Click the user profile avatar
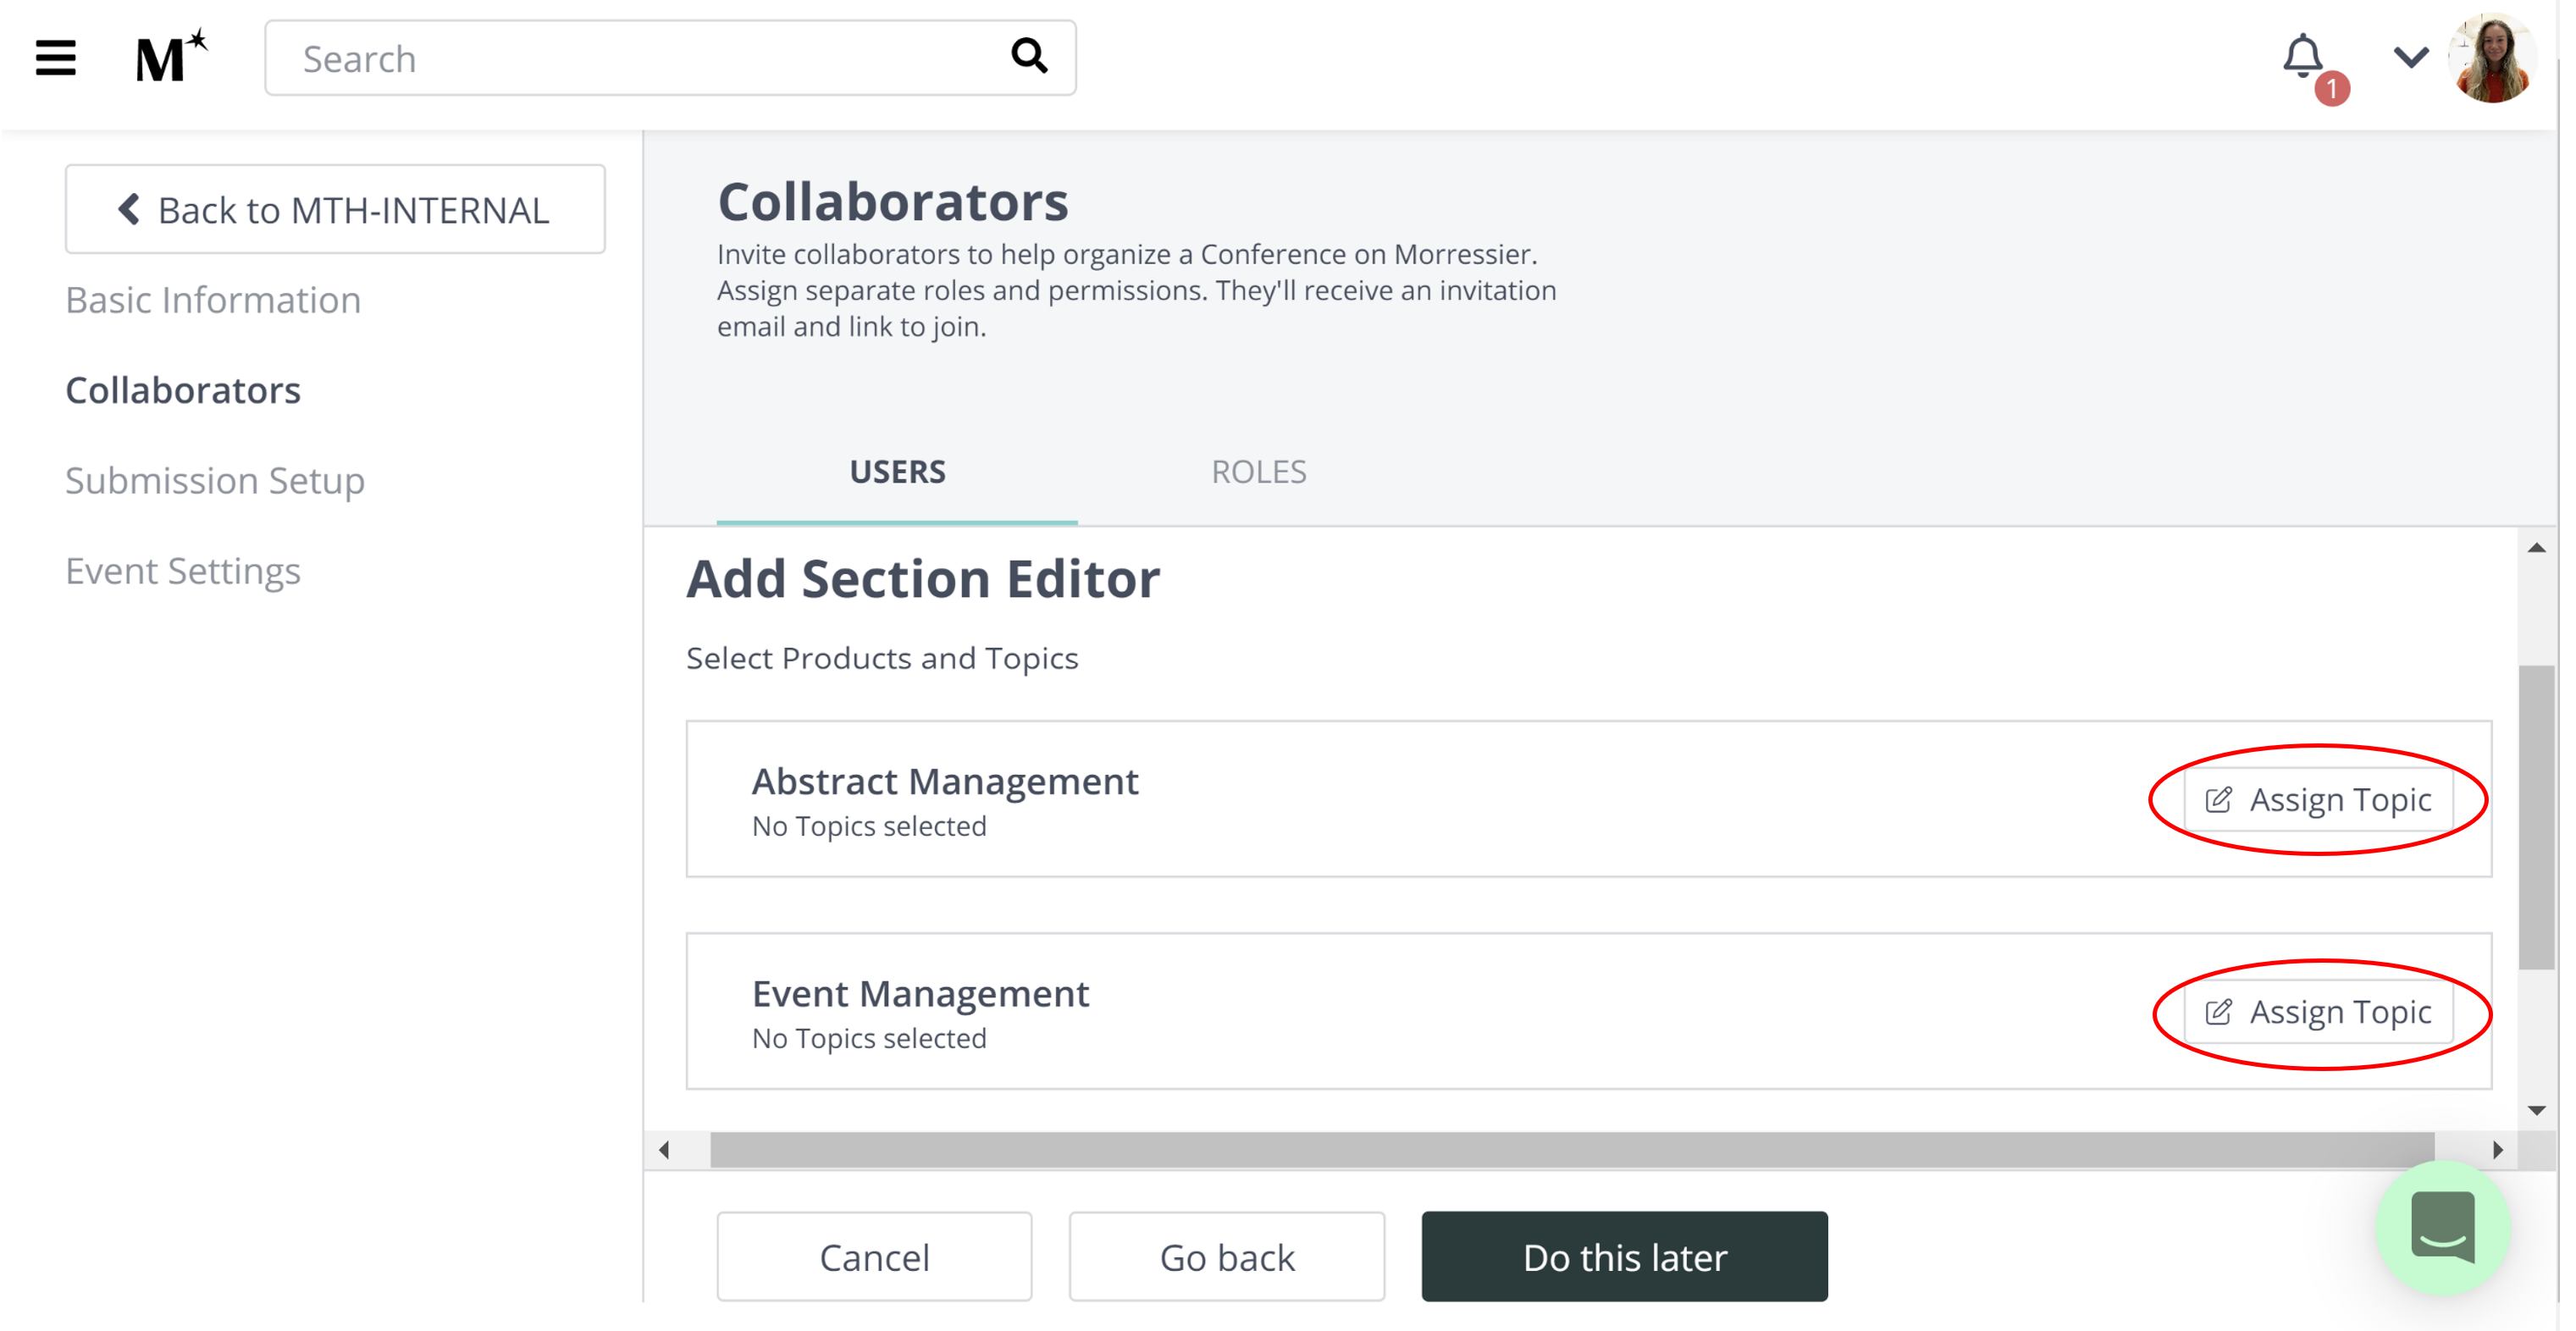The height and width of the screenshot is (1331, 2576). pos(2492,58)
